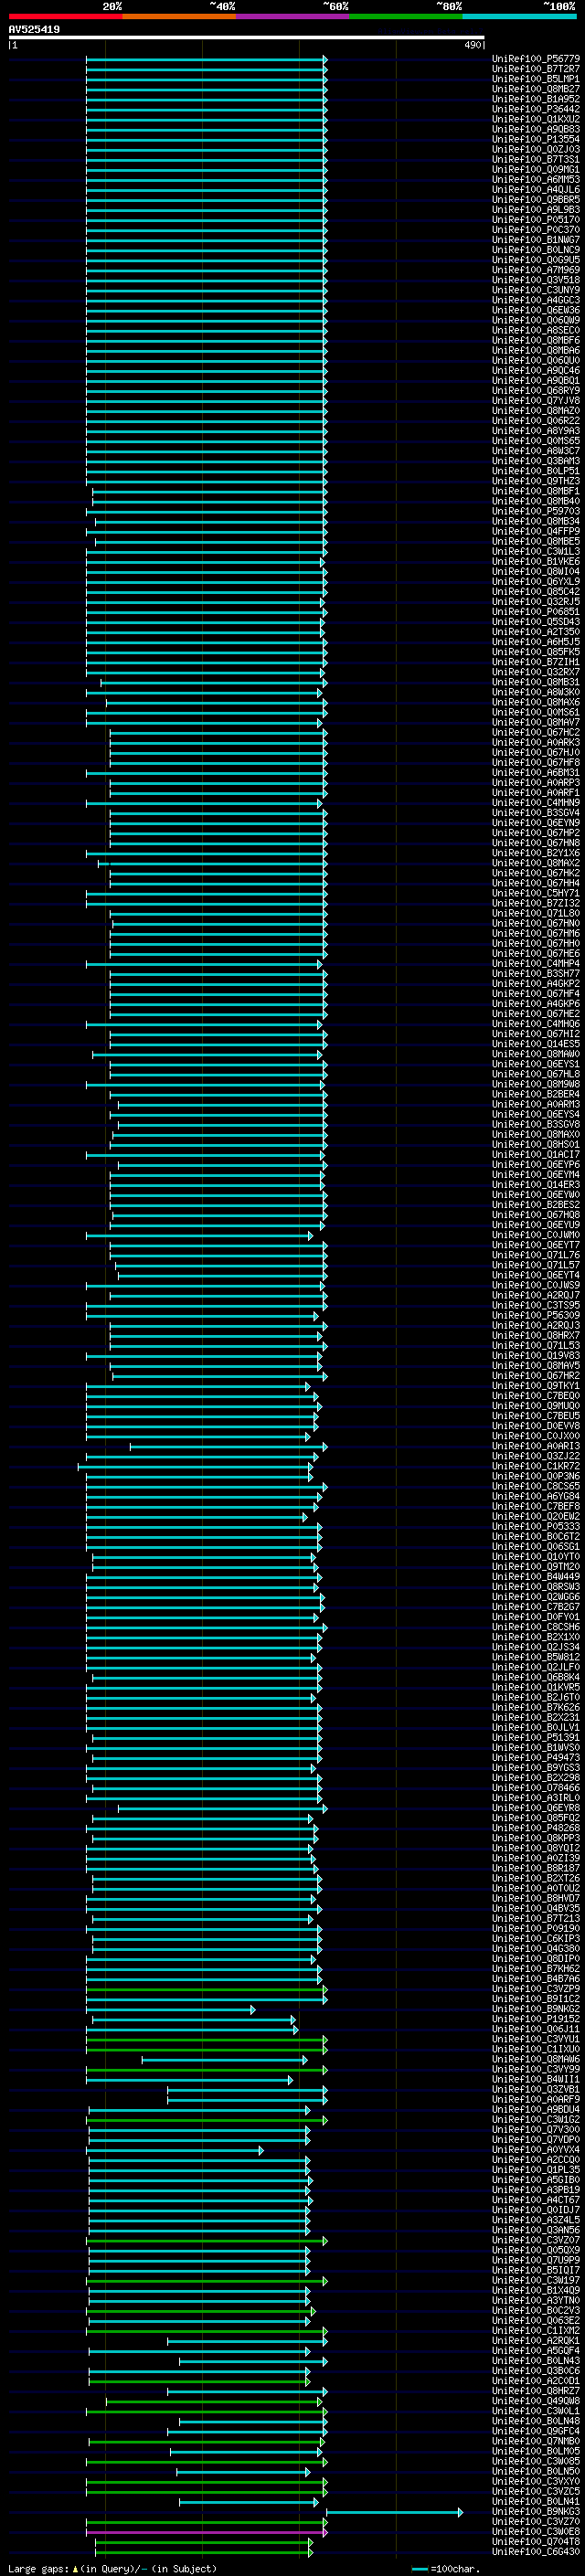Open hit UniRef100_B3SGV4
Image resolution: width=585 pixels, height=2576 pixels.
(536, 813)
